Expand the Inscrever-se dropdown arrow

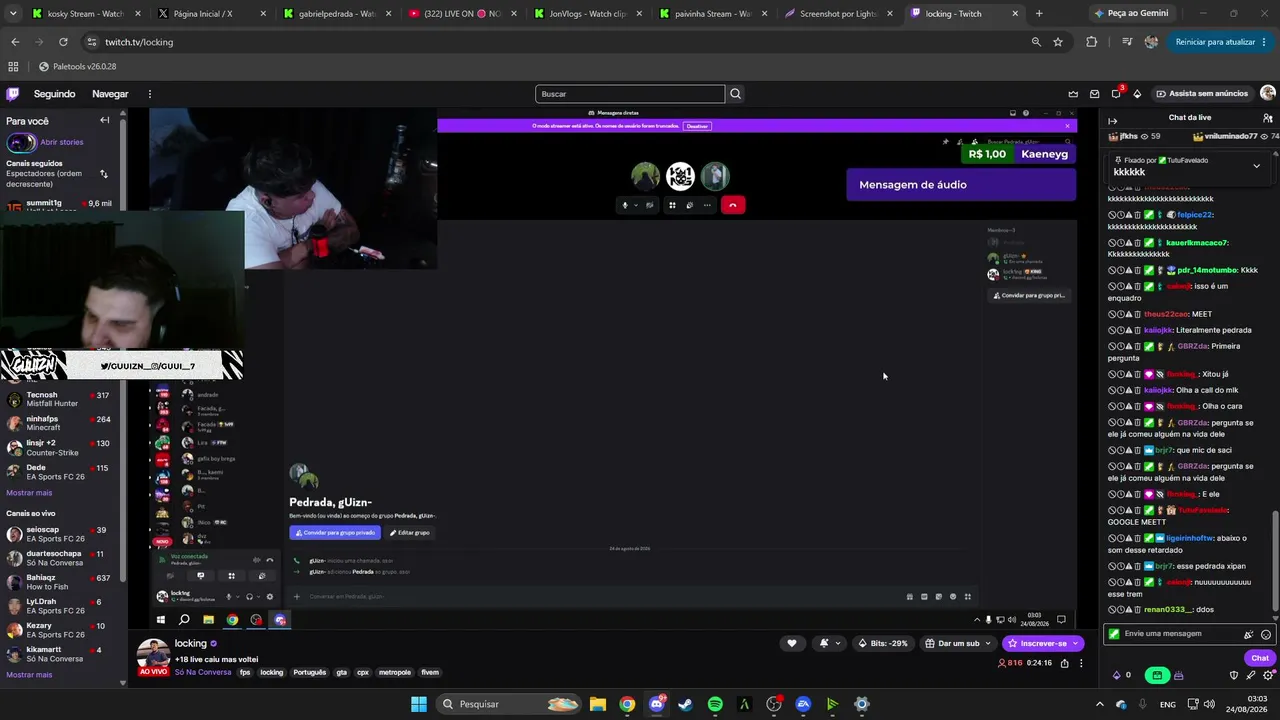click(1075, 643)
